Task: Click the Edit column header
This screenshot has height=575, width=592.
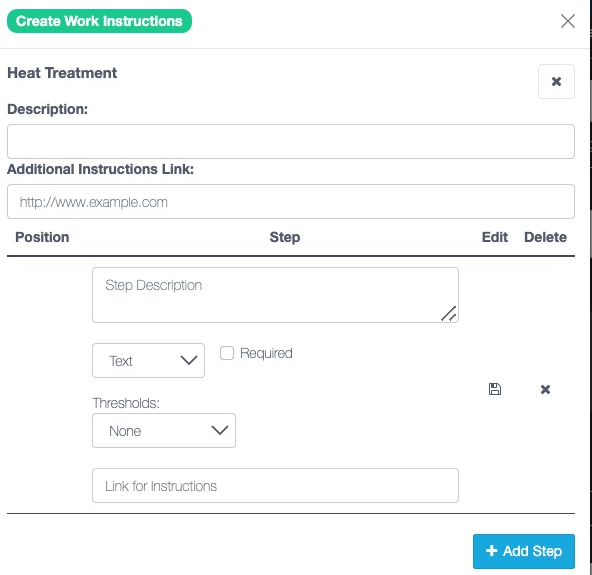Action: pyautogui.click(x=495, y=237)
